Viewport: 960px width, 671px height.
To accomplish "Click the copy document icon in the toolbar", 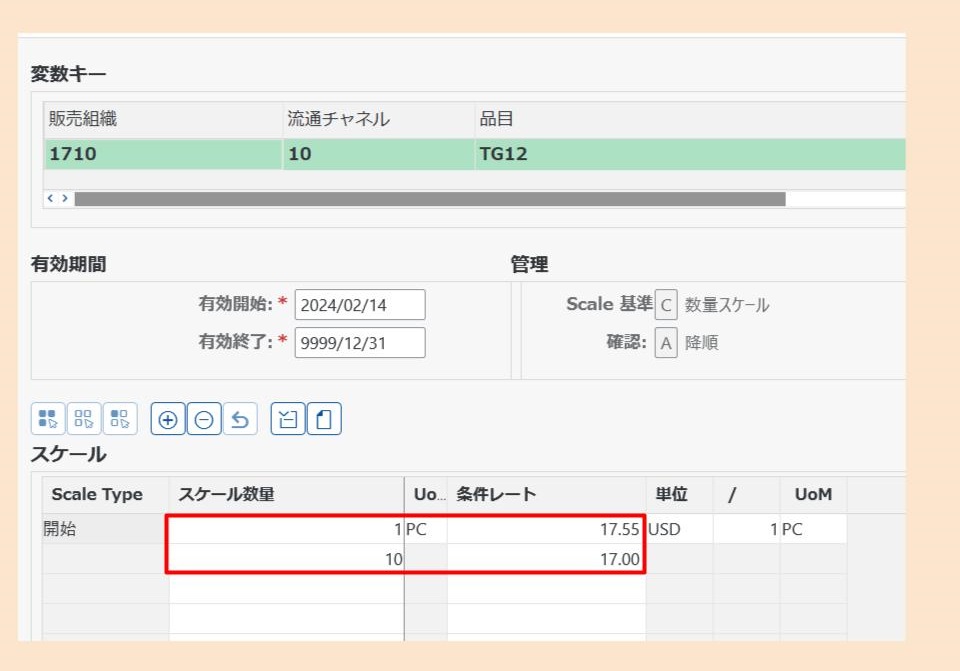I will (x=322, y=419).
